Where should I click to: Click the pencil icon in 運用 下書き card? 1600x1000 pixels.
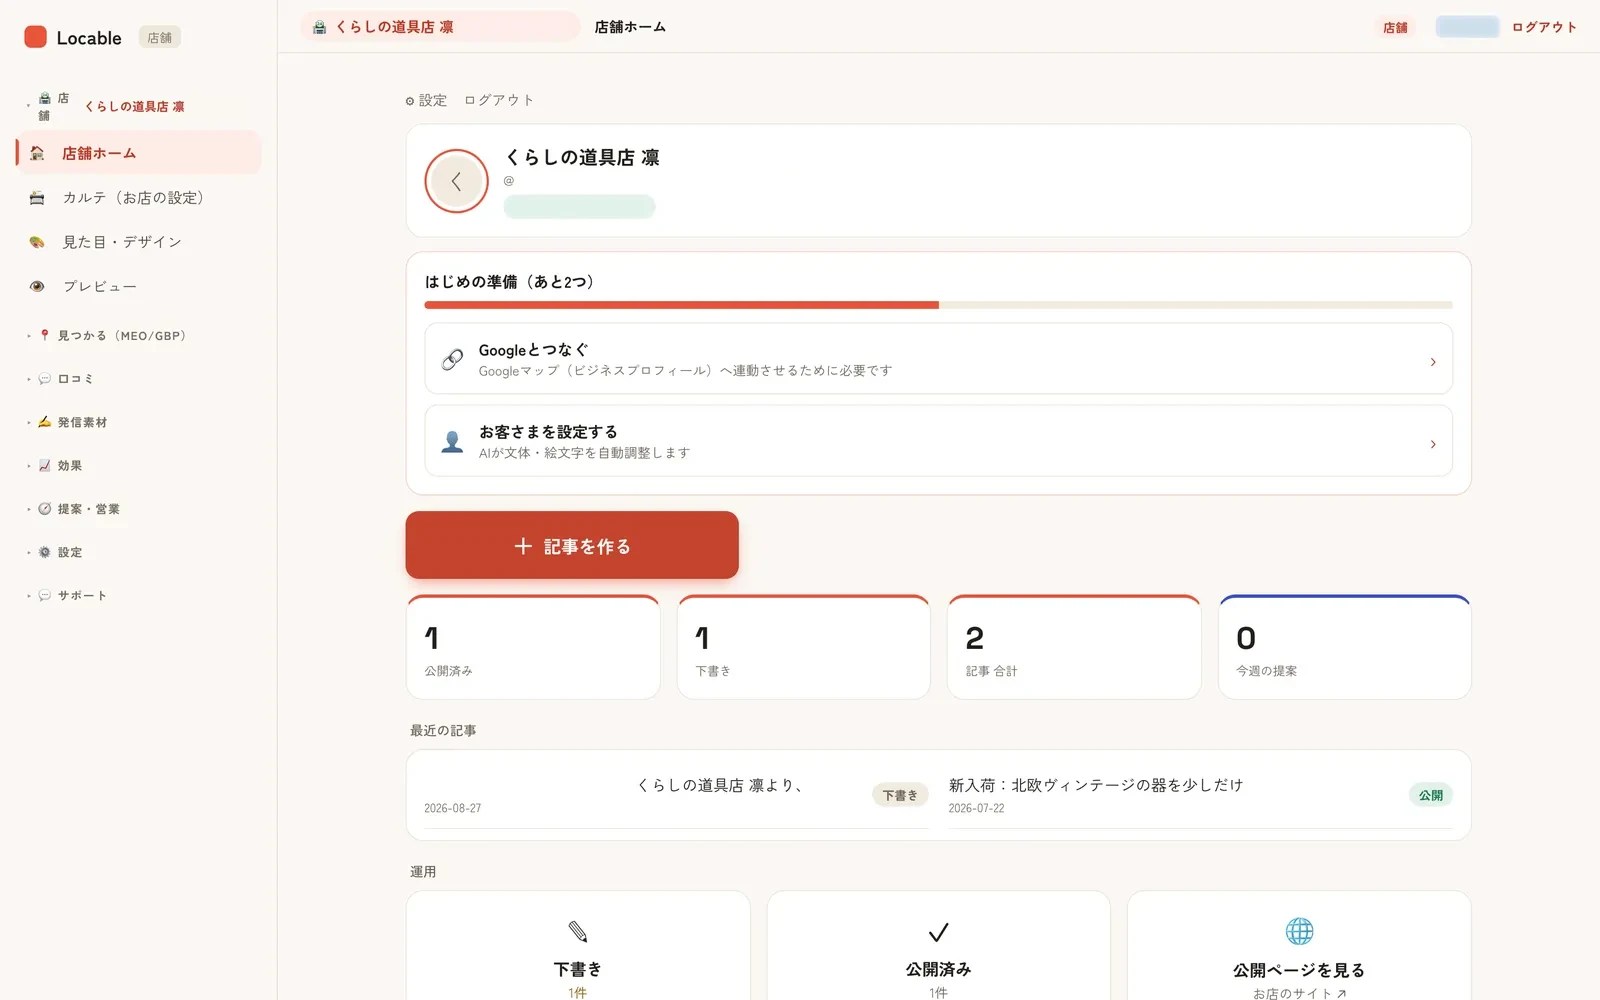(x=578, y=932)
